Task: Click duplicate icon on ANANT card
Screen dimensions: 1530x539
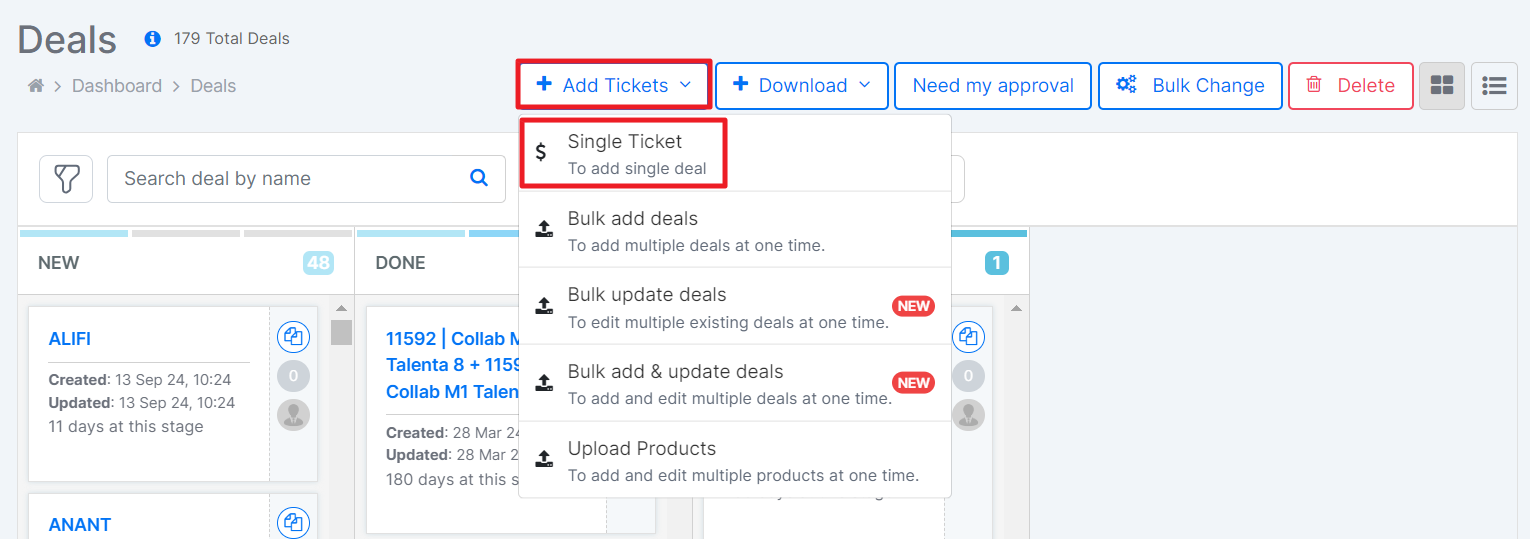Action: point(293,523)
